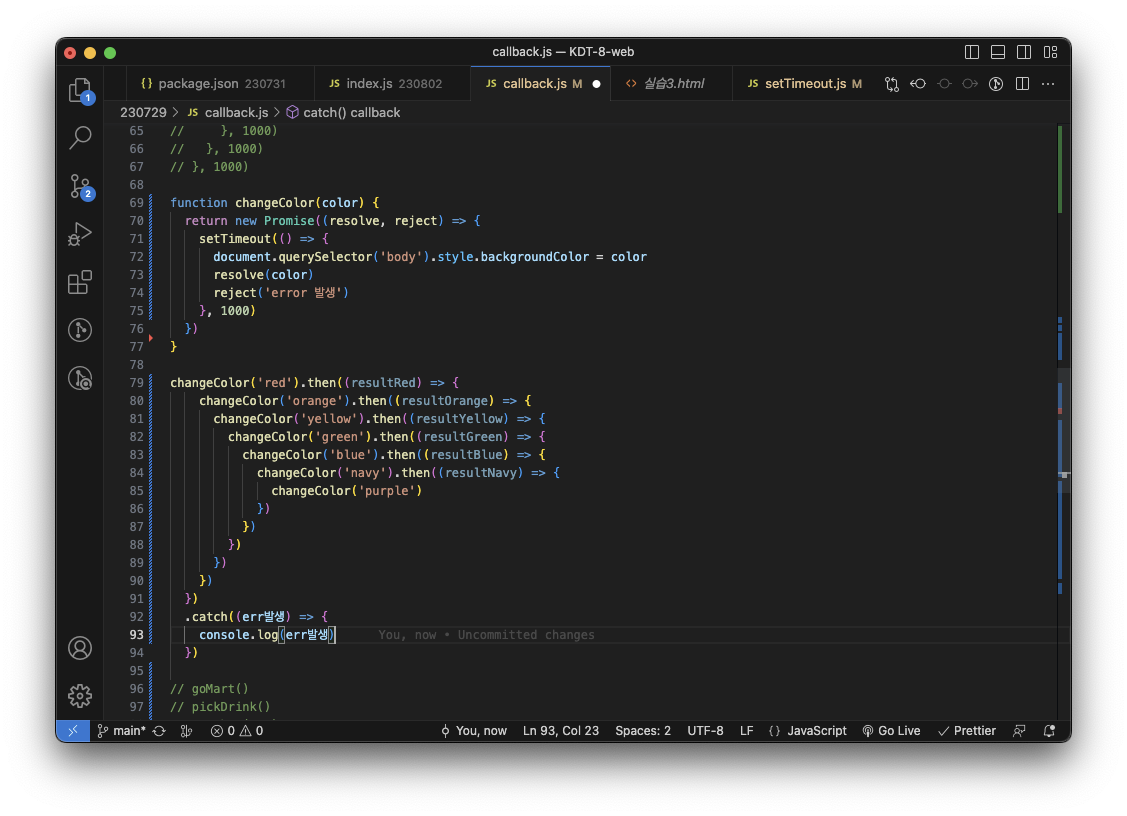Click Go Live server button
The width and height of the screenshot is (1127, 816).
tap(891, 730)
